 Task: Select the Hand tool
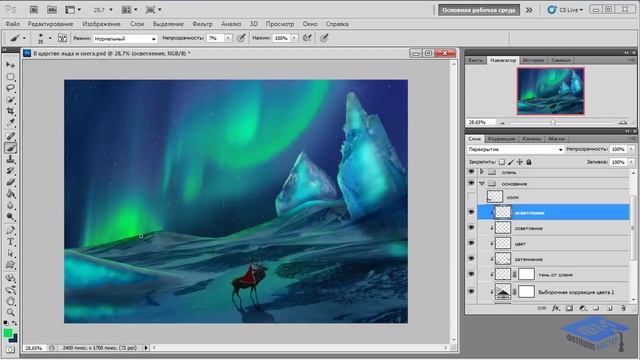[x=11, y=301]
